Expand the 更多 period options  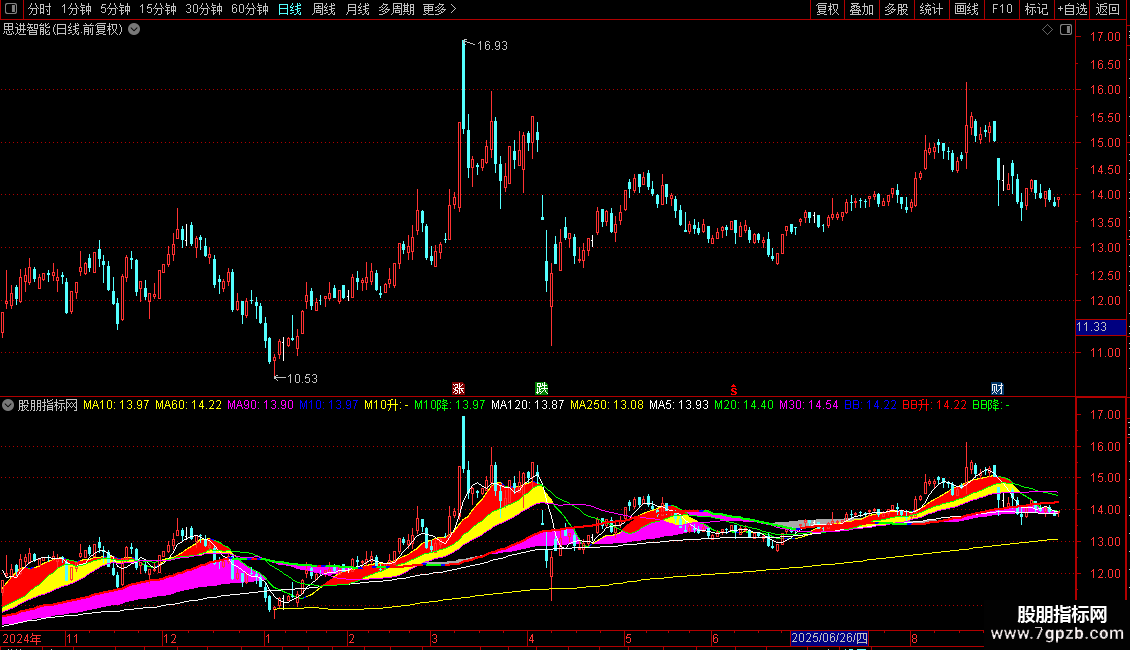[439, 9]
